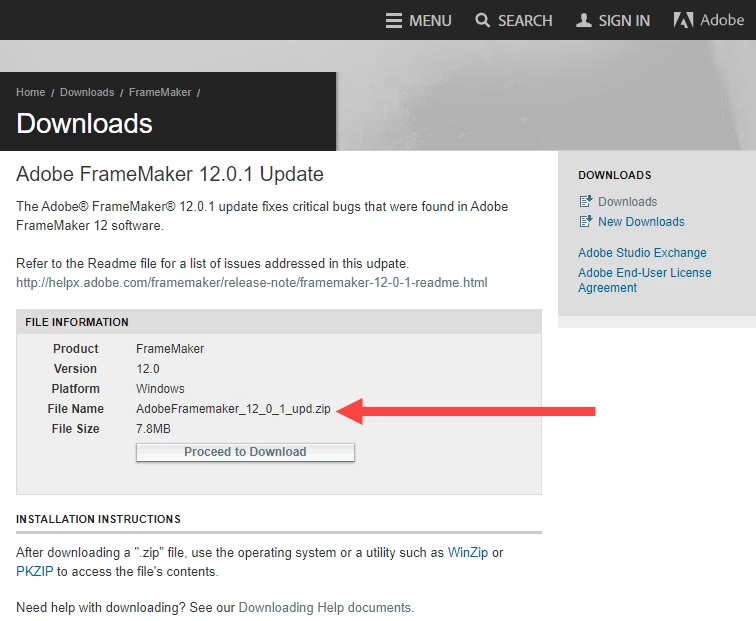
Task: Open FrameMaker breadcrumb link
Action: 160,92
